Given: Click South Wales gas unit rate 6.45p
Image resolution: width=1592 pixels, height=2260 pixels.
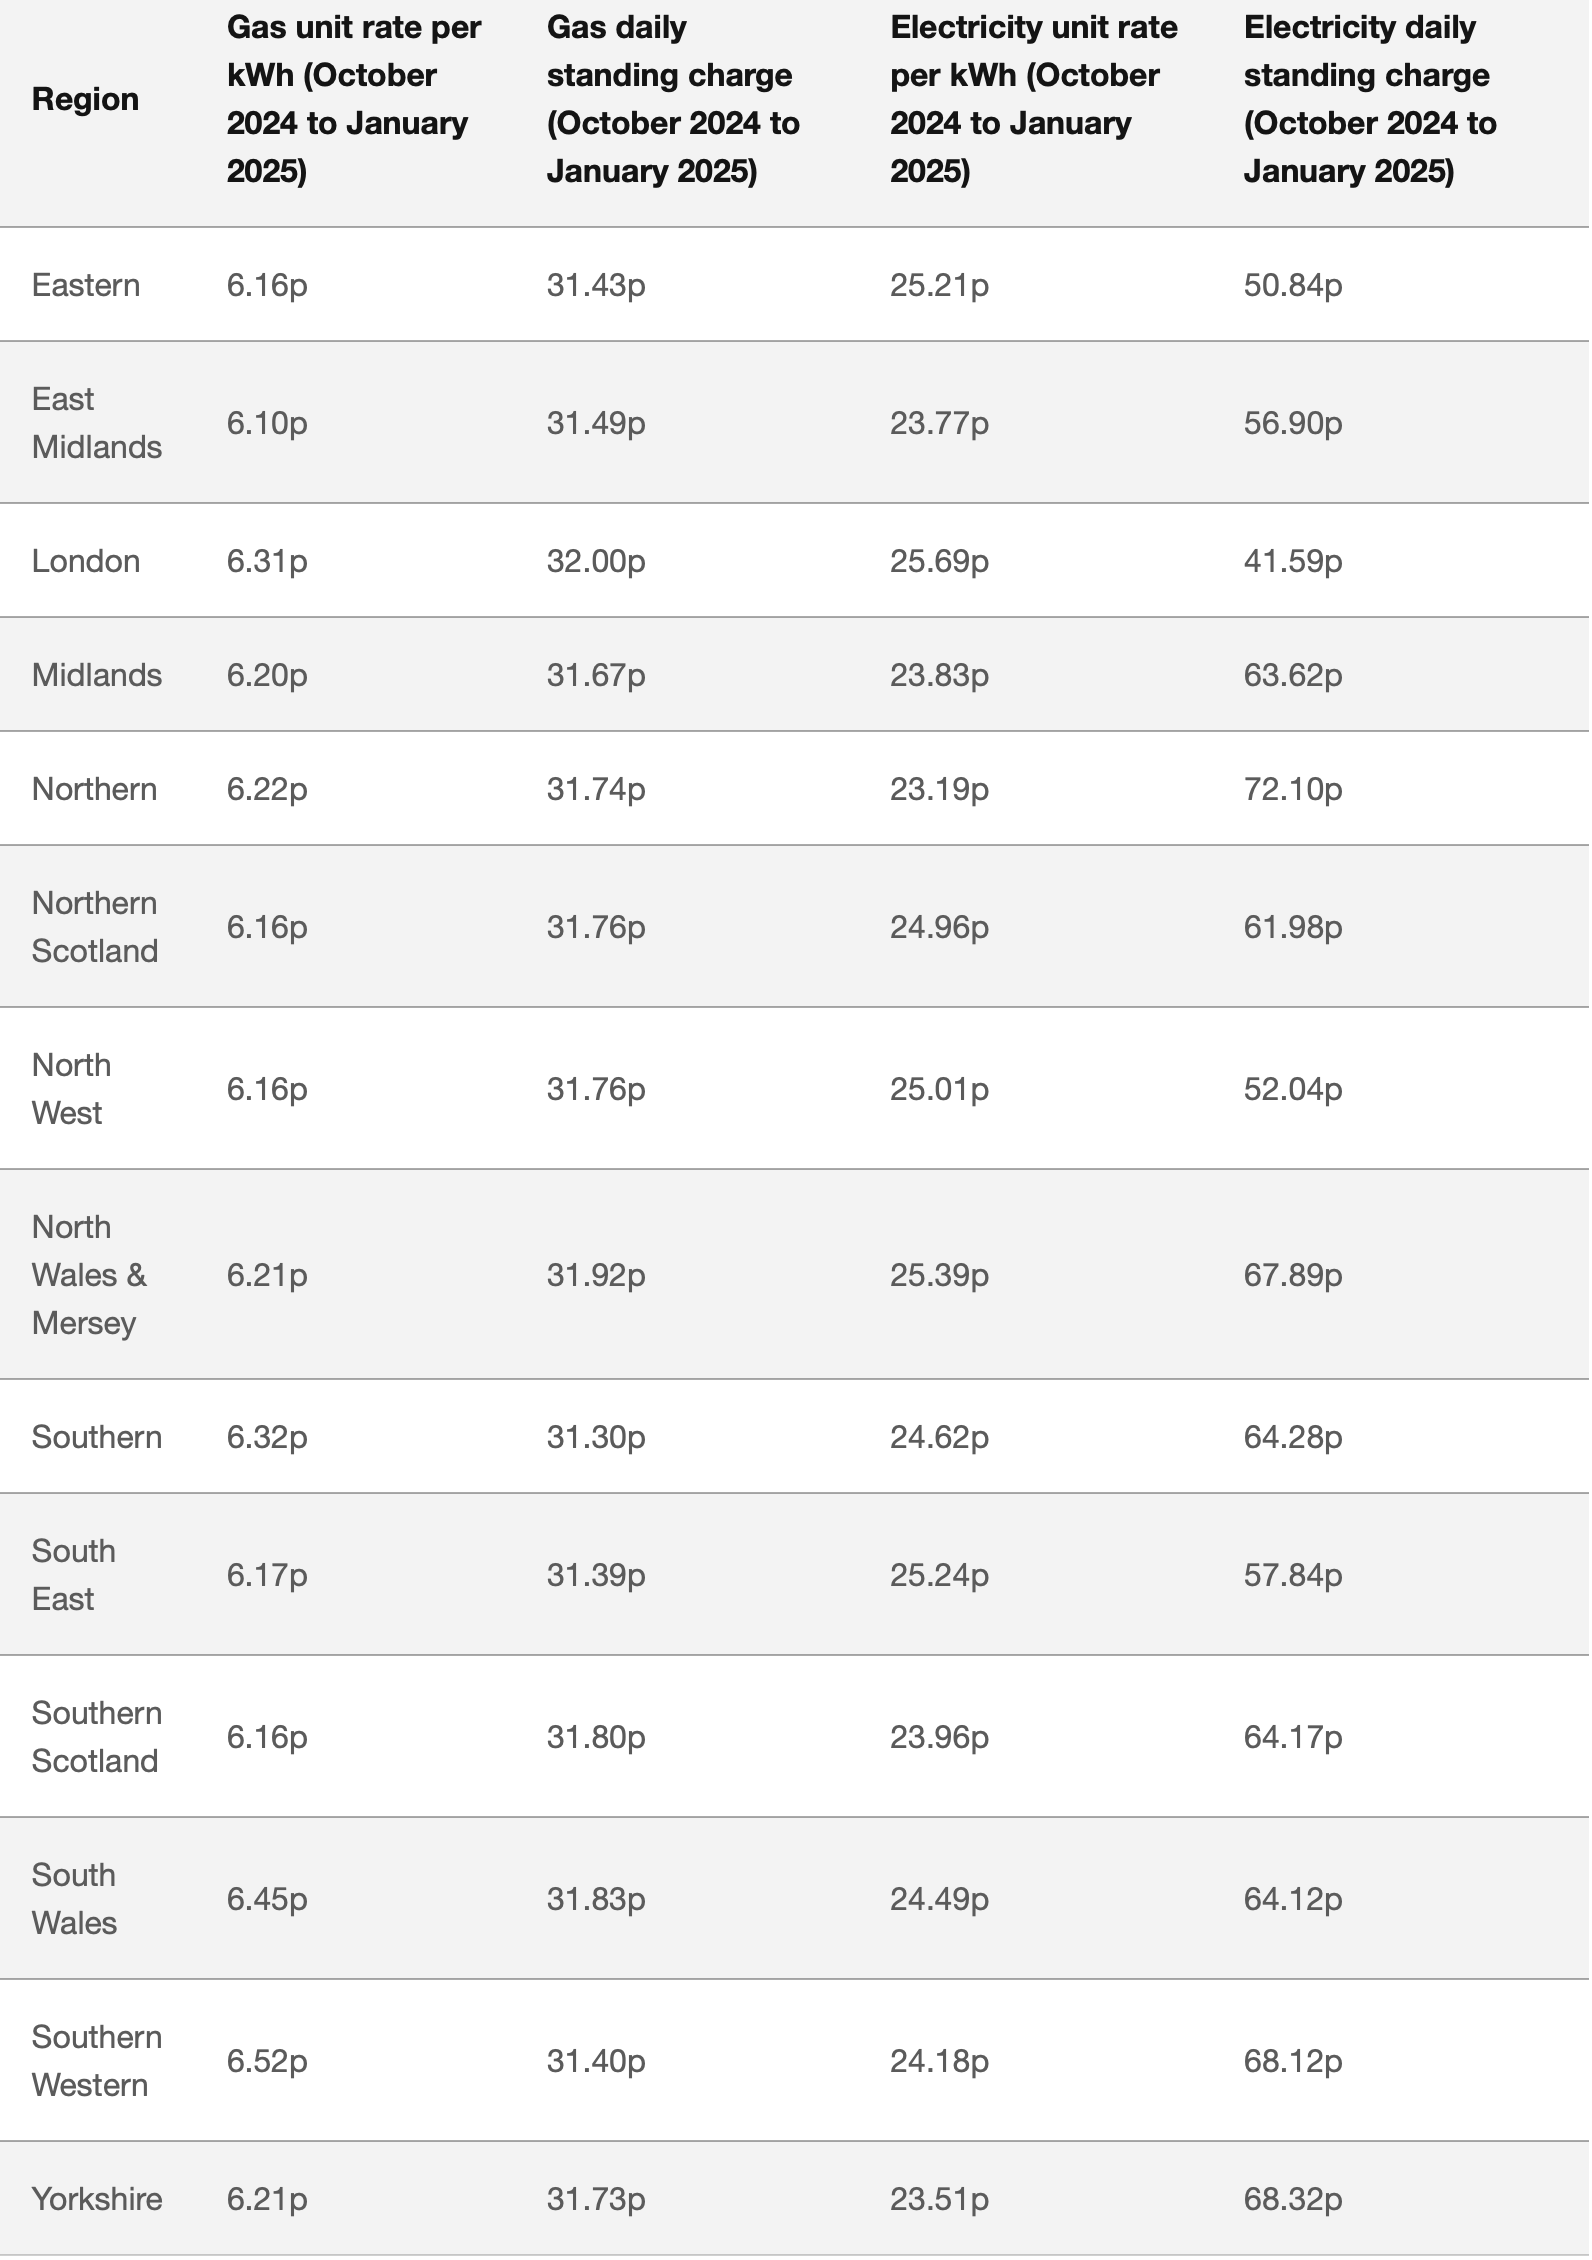Looking at the screenshot, I should pyautogui.click(x=267, y=1899).
